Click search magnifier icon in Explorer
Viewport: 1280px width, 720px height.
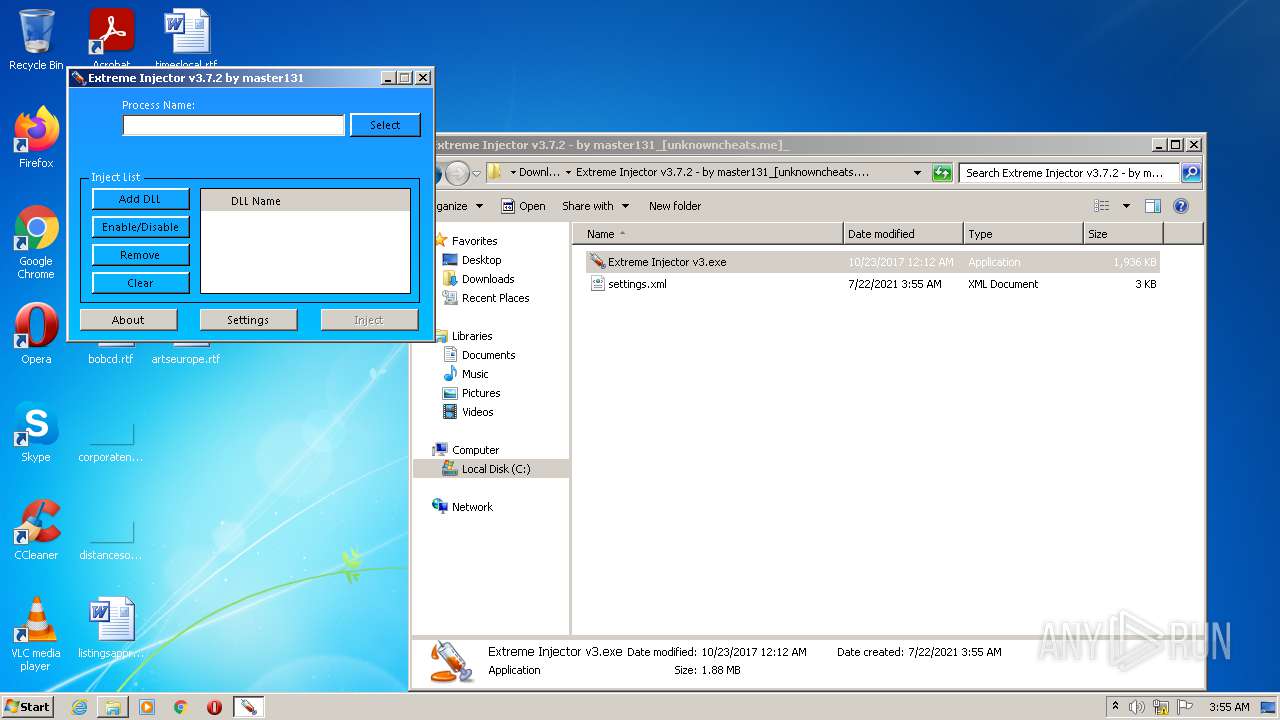tap(1190, 173)
